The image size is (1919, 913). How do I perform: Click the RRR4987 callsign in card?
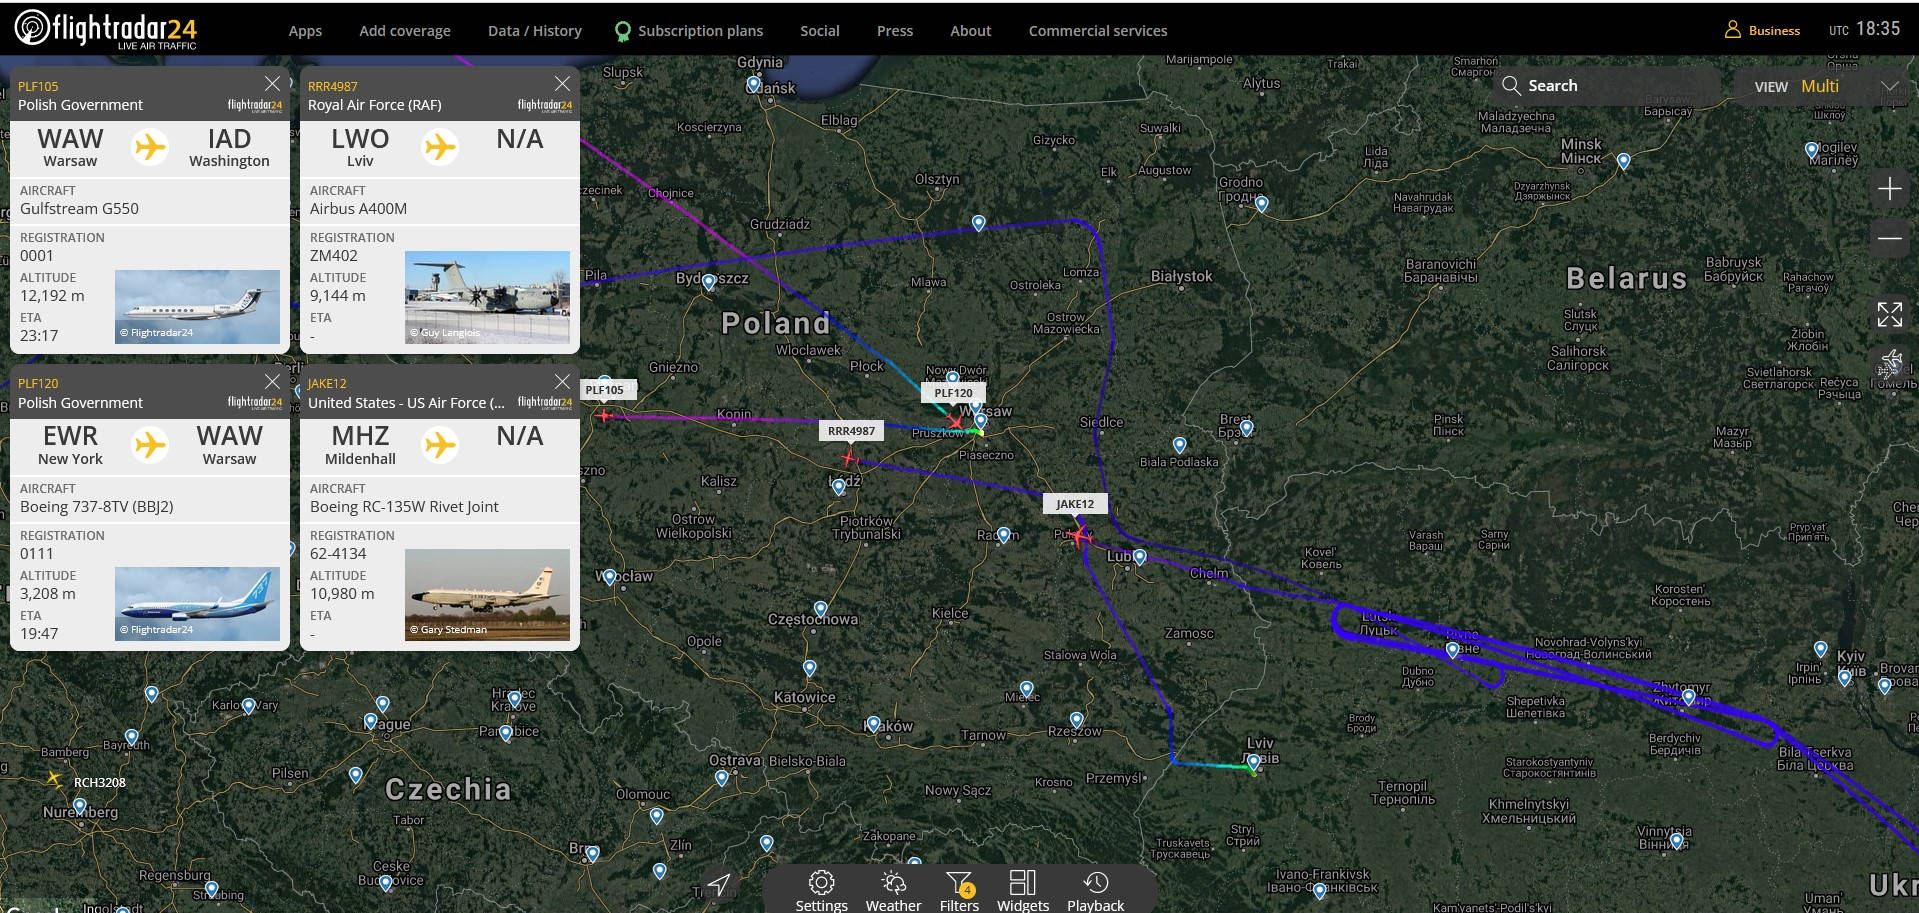point(332,86)
